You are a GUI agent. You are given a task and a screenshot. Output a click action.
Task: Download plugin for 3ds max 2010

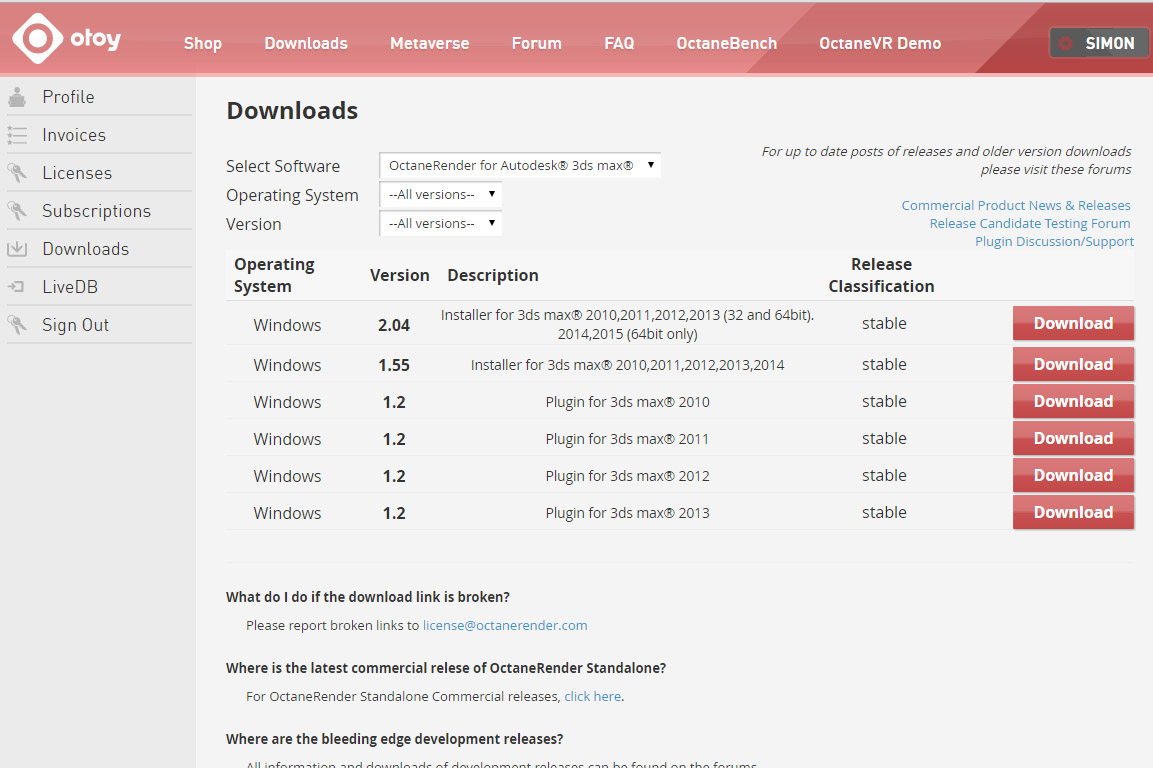coord(1073,402)
